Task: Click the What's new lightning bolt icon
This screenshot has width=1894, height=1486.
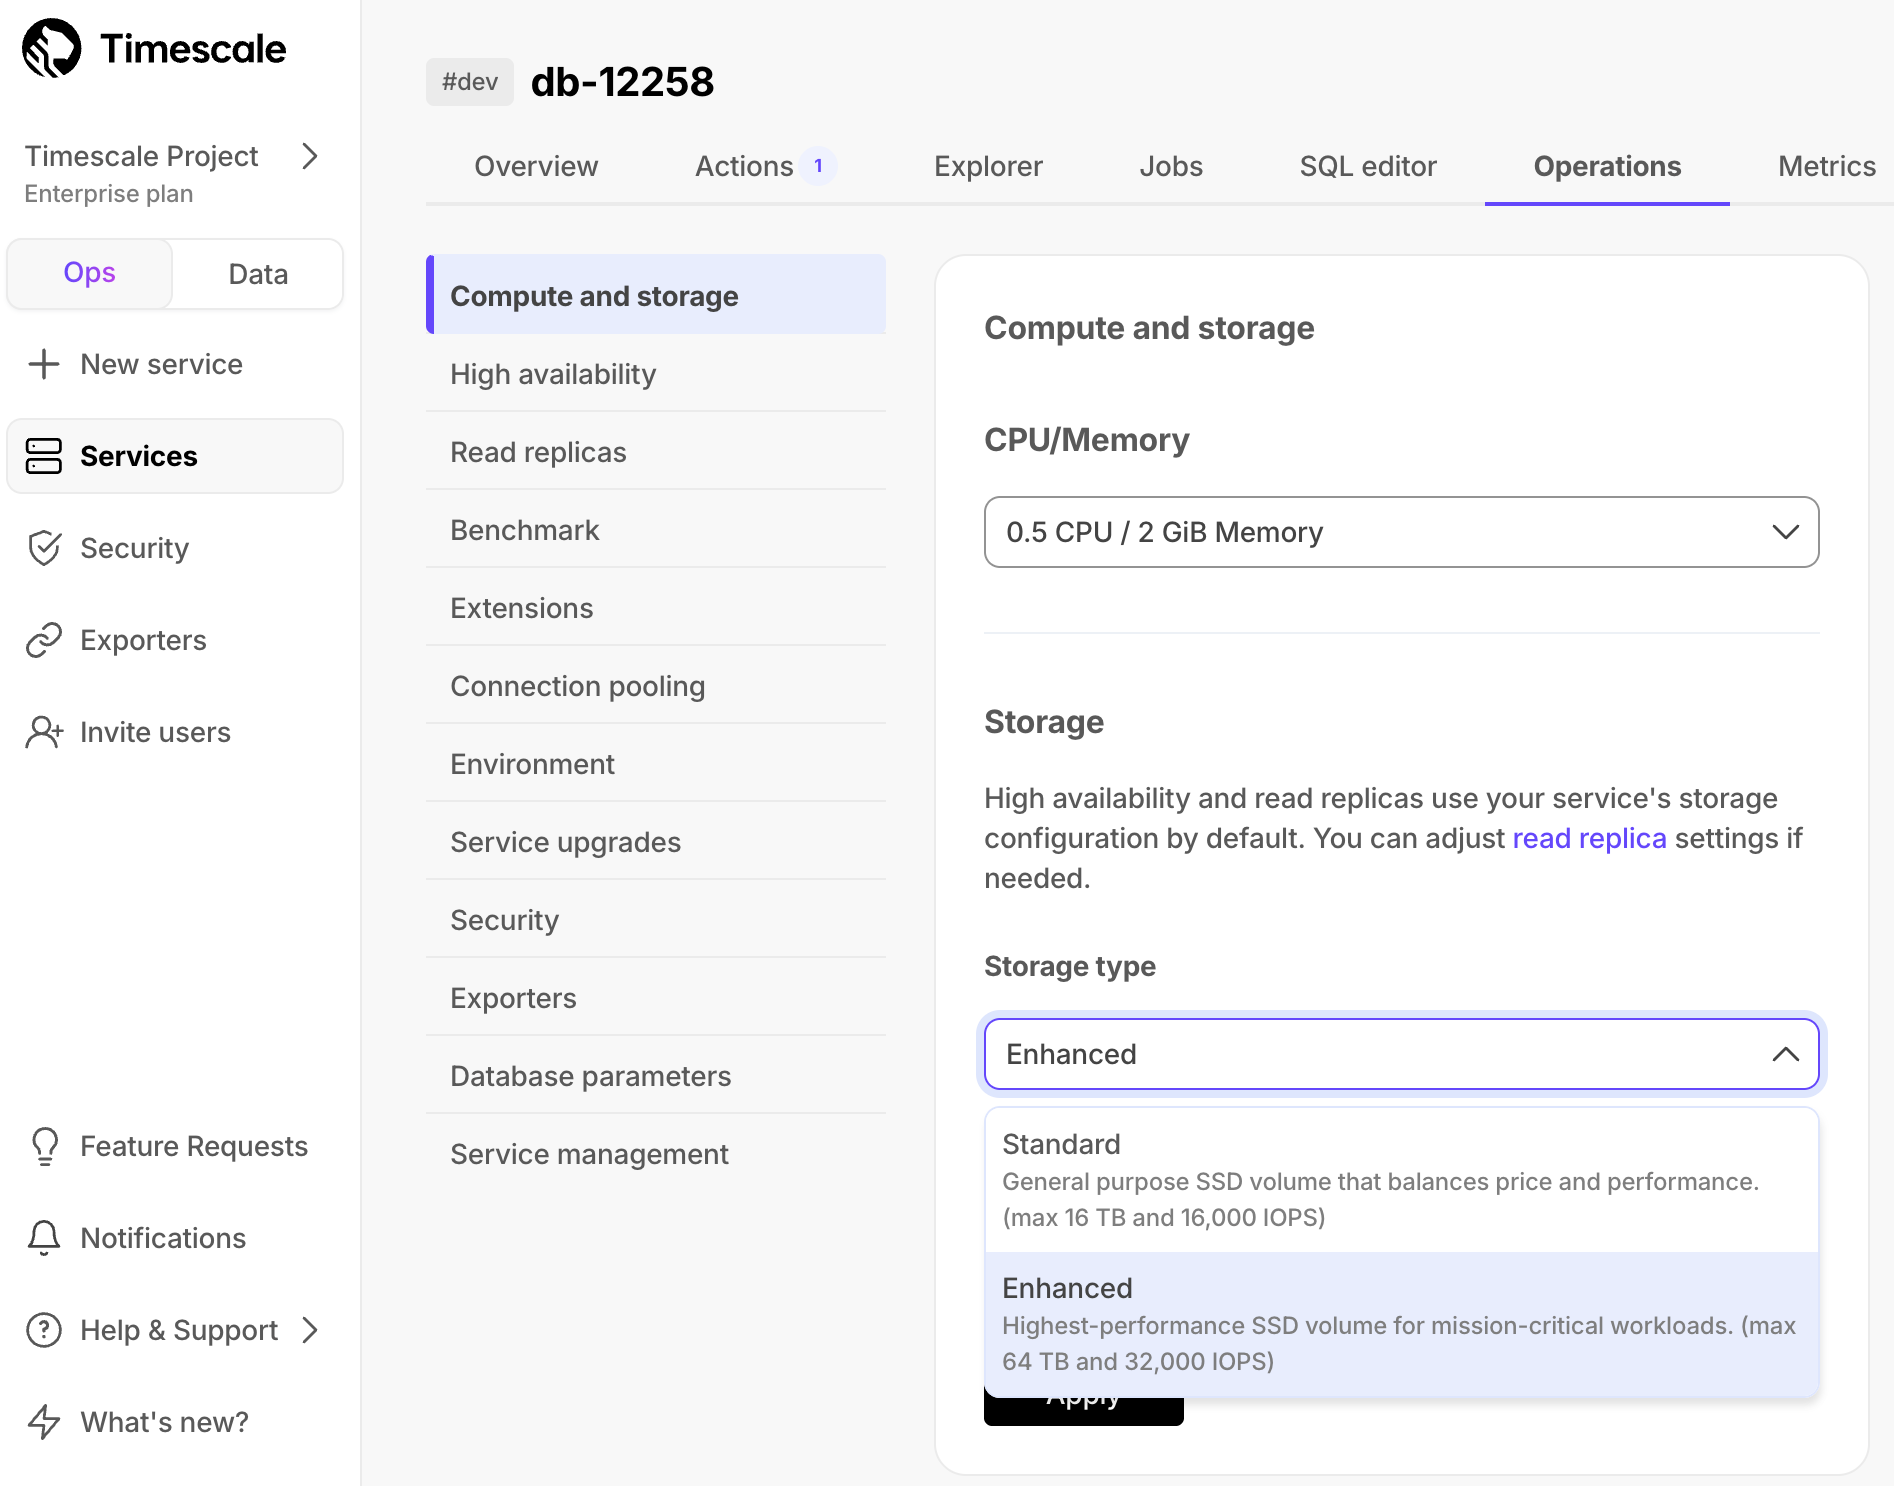Action: click(44, 1422)
